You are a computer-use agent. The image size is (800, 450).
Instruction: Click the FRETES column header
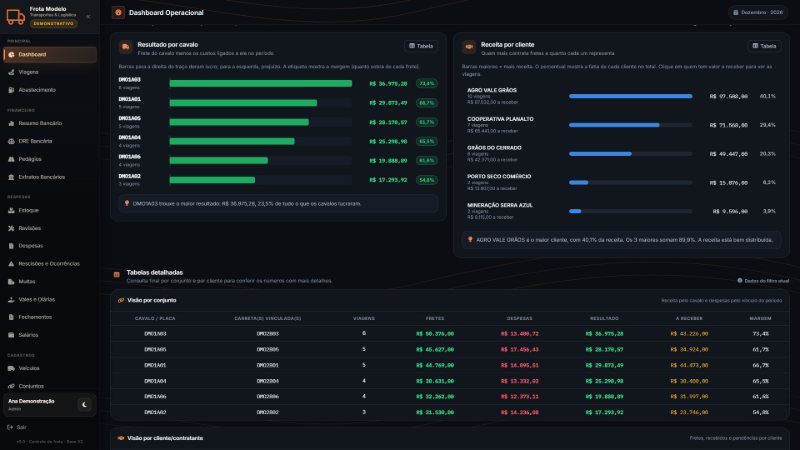[435, 318]
